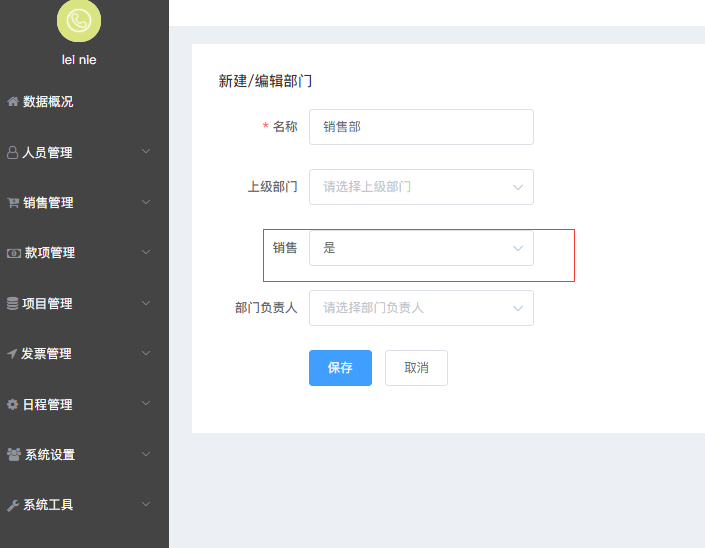Viewport: 705px width, 548px height.
Task: Expand the 系统设置 menu chevron
Action: (x=146, y=454)
